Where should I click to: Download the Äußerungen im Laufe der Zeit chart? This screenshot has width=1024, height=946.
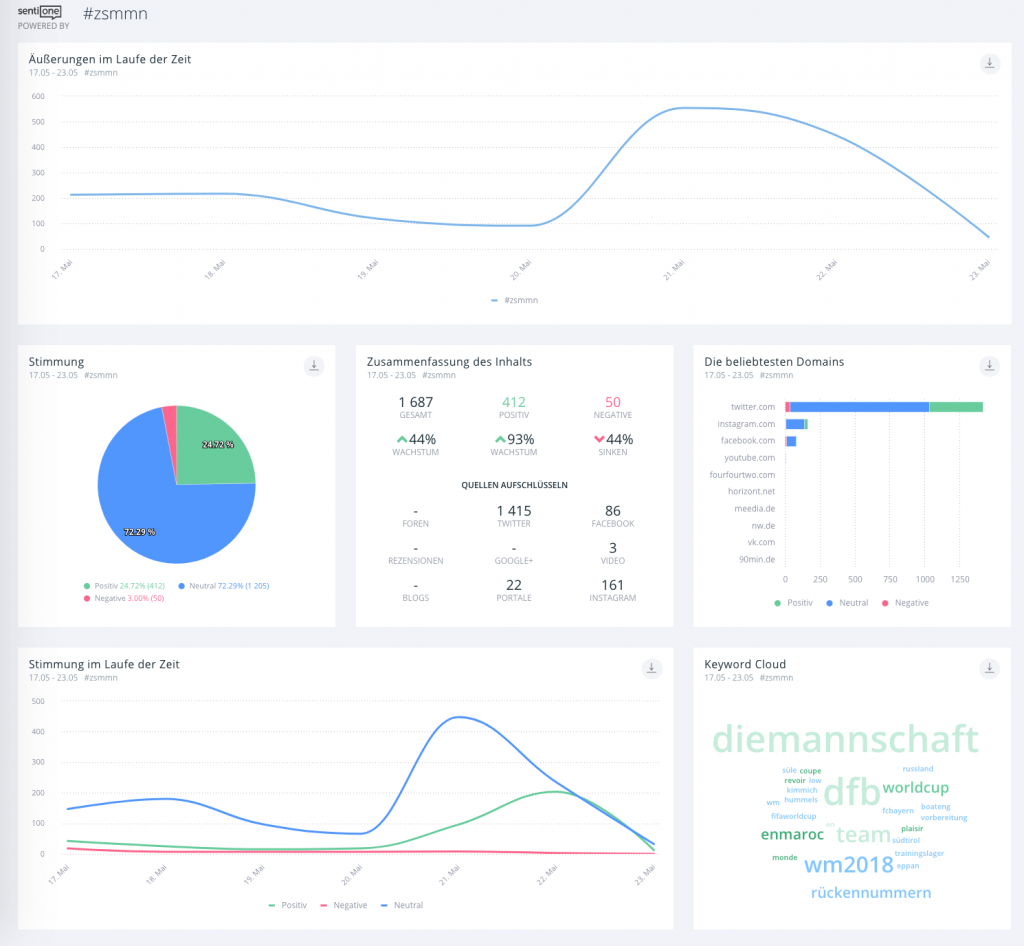point(989,64)
